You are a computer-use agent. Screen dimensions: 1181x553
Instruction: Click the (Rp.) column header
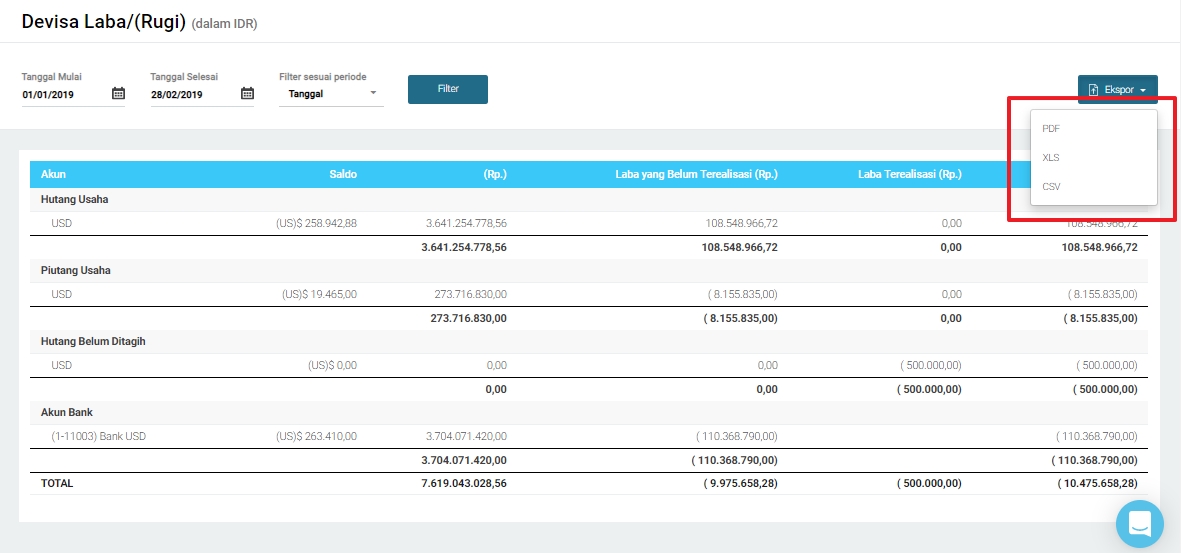pyautogui.click(x=495, y=174)
